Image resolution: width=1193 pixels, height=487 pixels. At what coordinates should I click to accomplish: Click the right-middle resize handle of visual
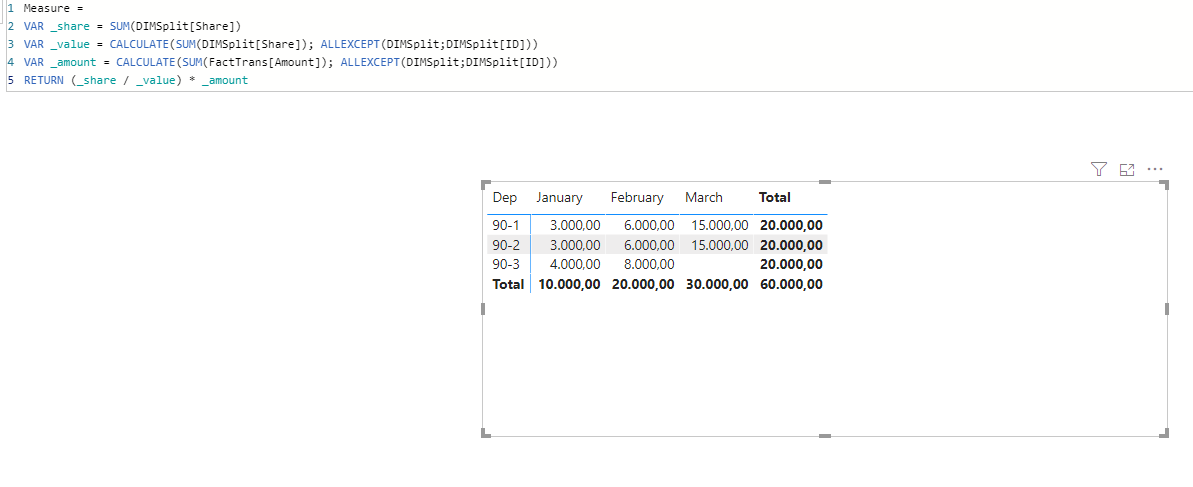[1167, 309]
